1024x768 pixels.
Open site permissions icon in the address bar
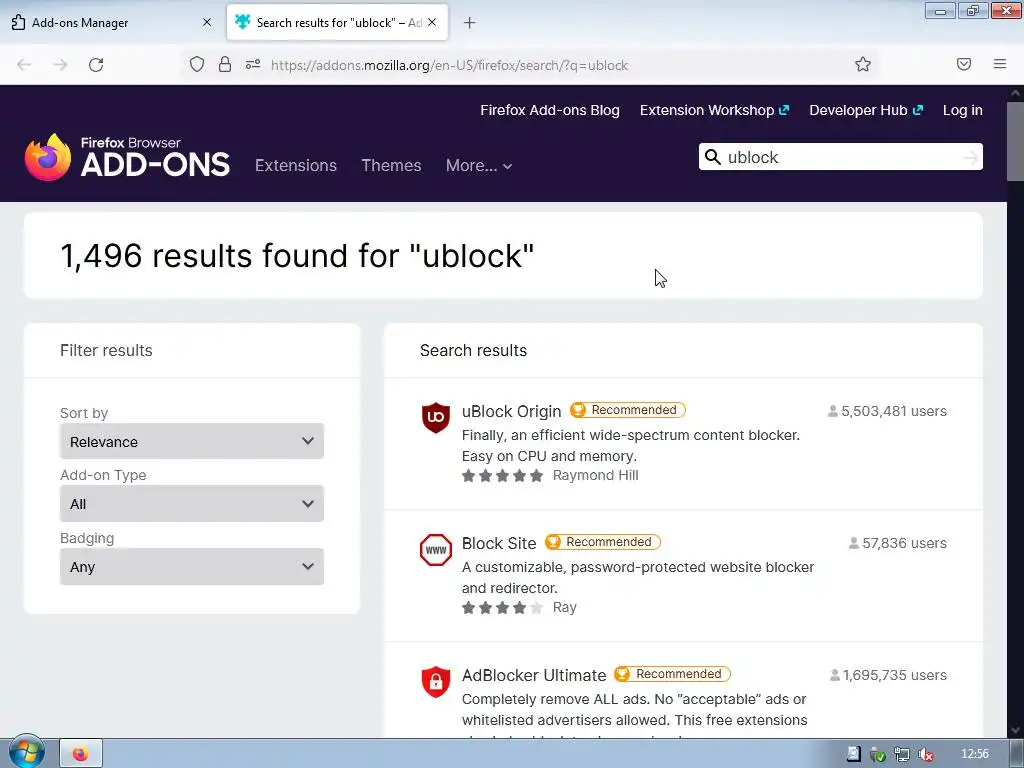tap(253, 64)
